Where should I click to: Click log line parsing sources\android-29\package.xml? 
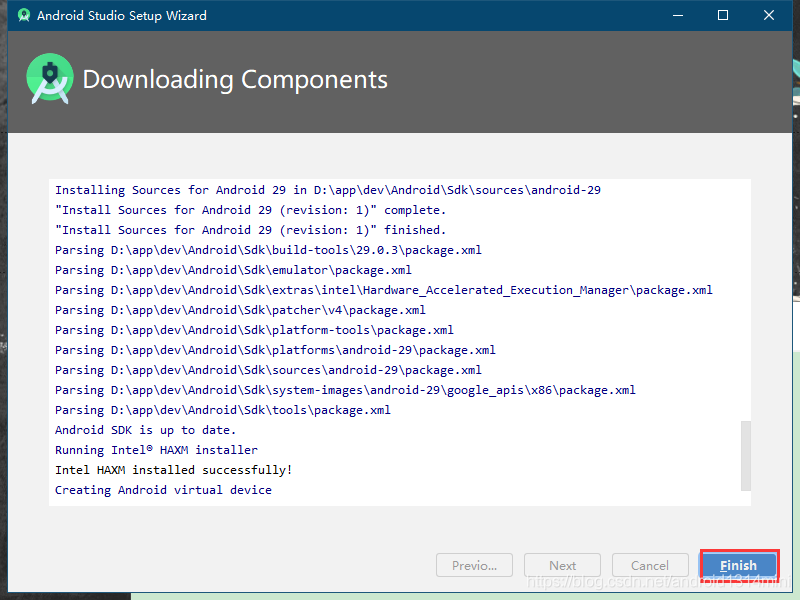tap(268, 370)
